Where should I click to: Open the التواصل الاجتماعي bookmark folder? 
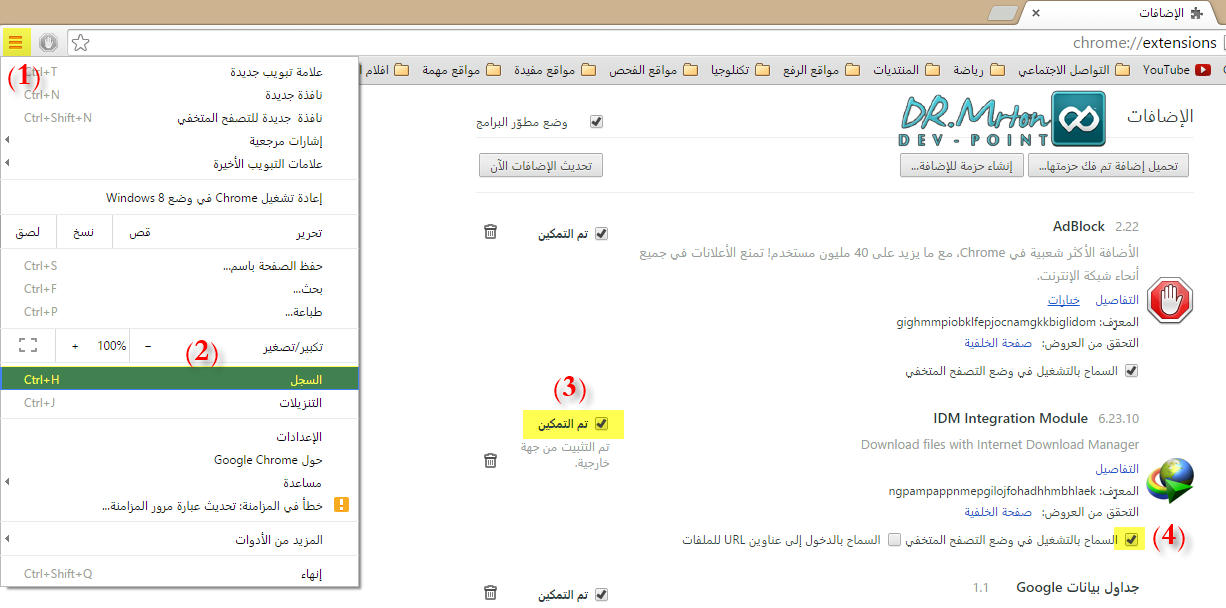coord(1073,70)
